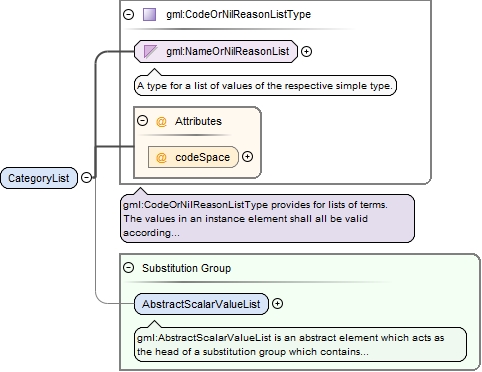Click the 'list of values' annotation bubble
Screen dimensions: 482x372
click(x=265, y=86)
